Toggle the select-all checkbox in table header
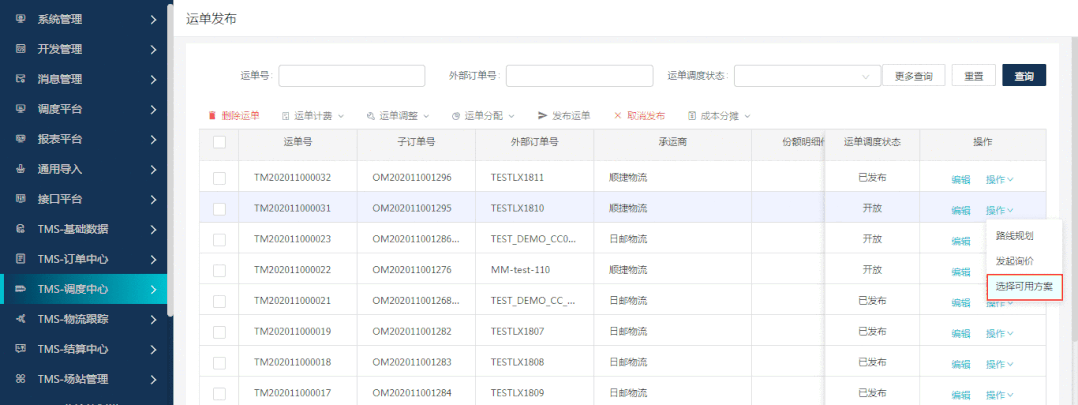Viewport: 1078px width, 405px height. click(219, 143)
